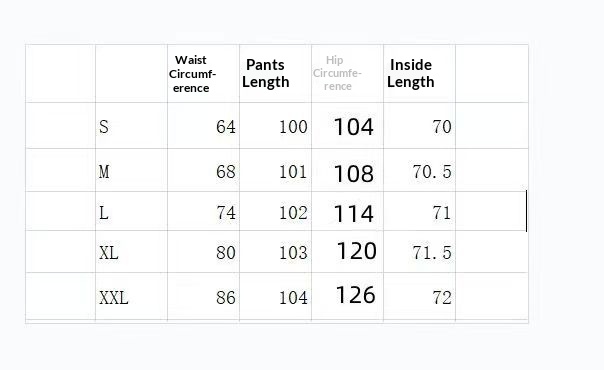Click the size L row label
The image size is (604, 370).
point(131,211)
